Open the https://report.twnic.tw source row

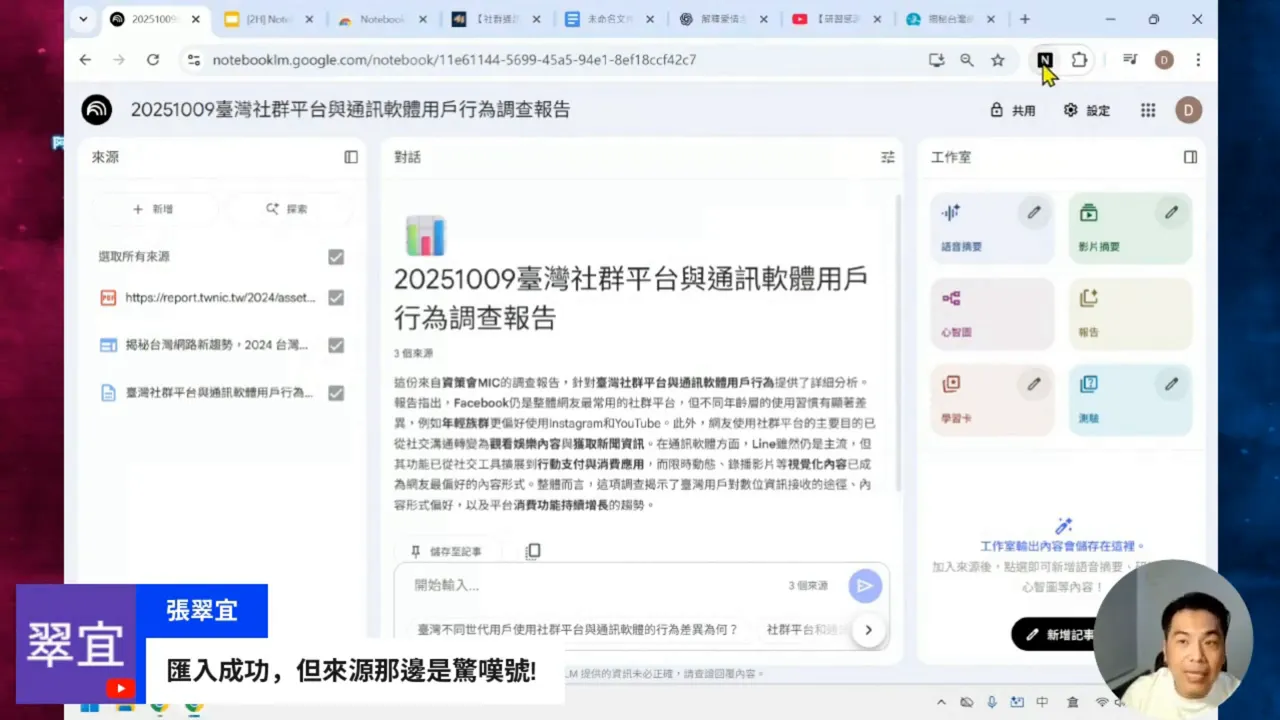[222, 297]
